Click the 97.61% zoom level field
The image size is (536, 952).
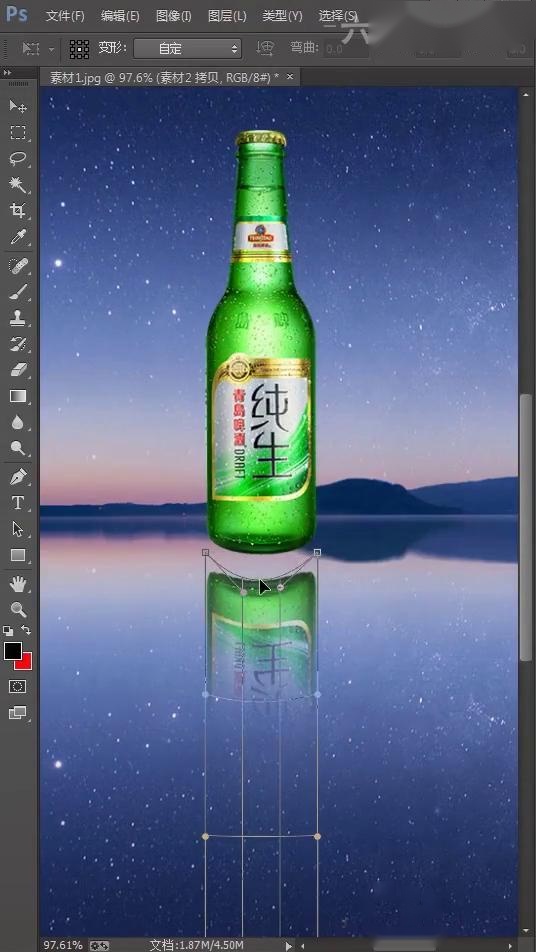click(x=63, y=945)
